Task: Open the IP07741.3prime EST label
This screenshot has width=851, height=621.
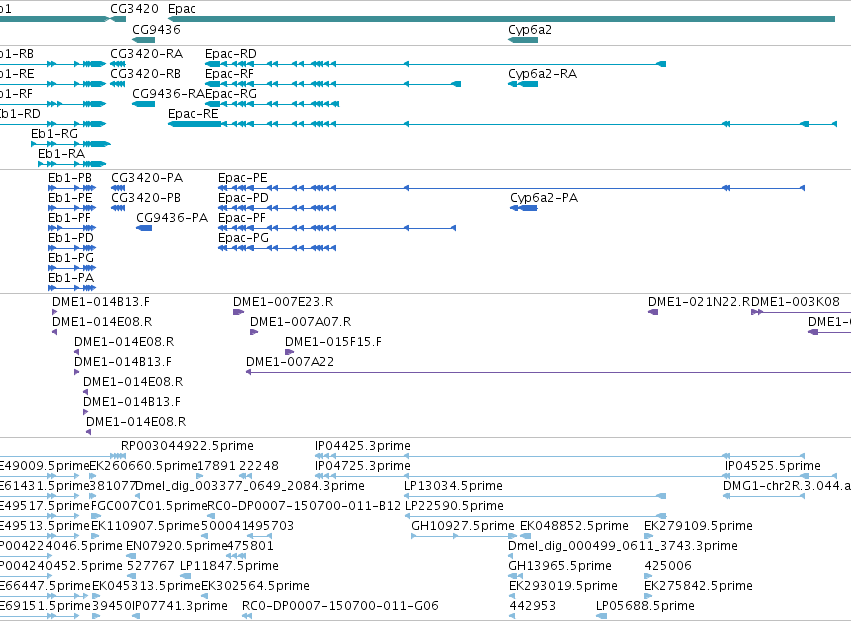Action: [180, 606]
